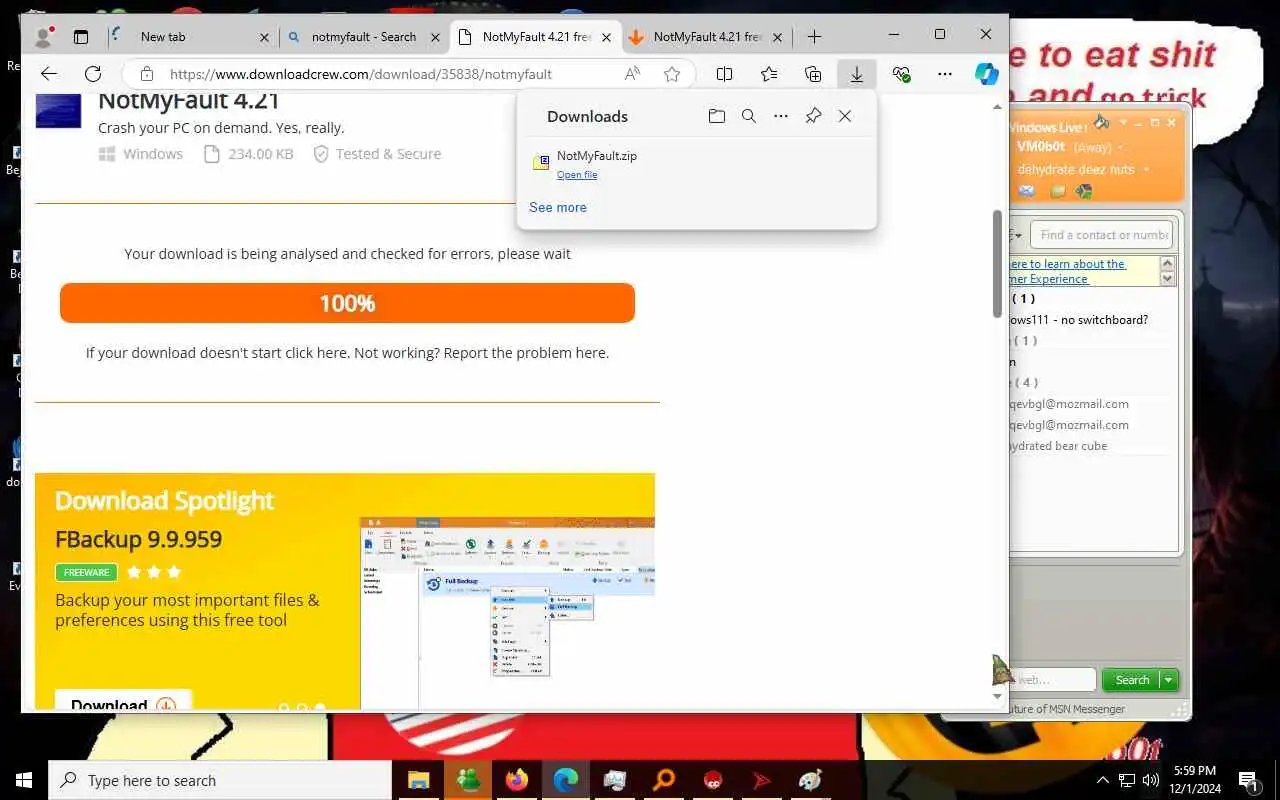Select the first mozmail.com contact in Messenger

(1069, 404)
